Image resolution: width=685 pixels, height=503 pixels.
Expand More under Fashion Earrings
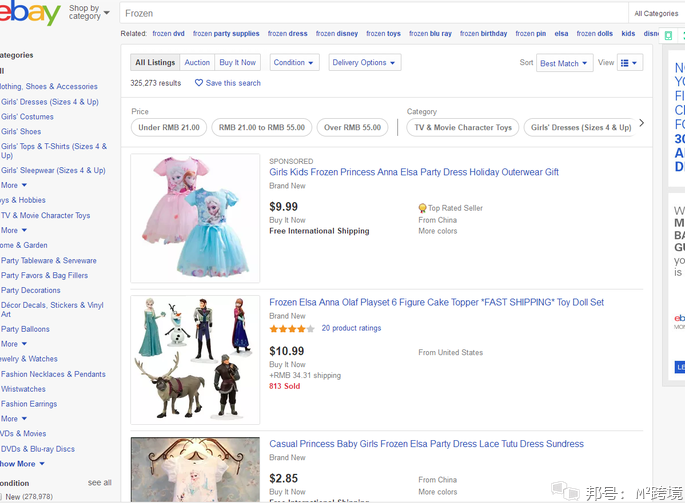click(x=14, y=419)
